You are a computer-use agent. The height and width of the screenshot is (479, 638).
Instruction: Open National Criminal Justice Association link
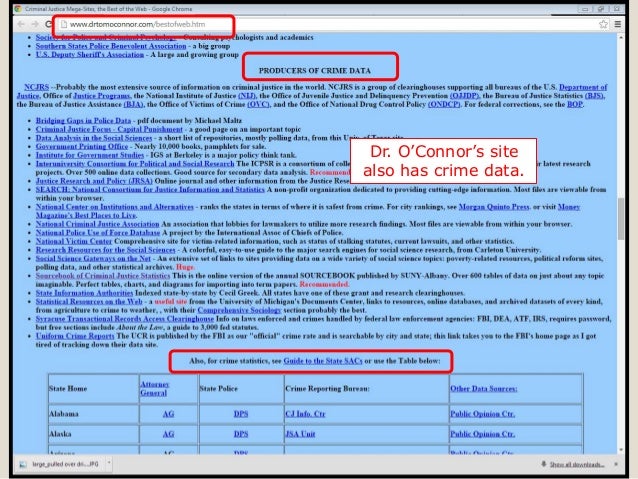click(98, 224)
